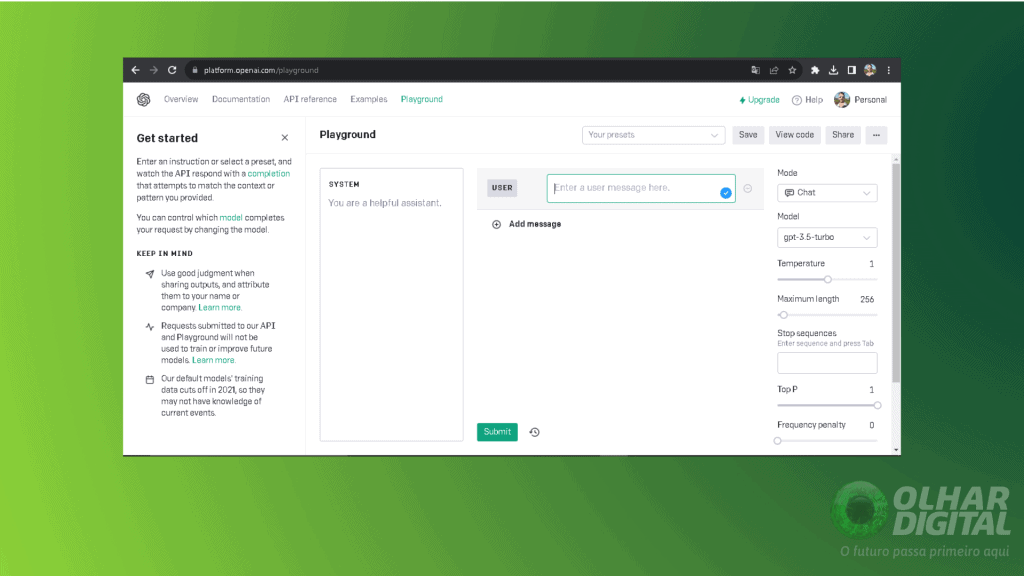Open the Mode dropdown showing Chat
1024x576 pixels.
pos(827,192)
